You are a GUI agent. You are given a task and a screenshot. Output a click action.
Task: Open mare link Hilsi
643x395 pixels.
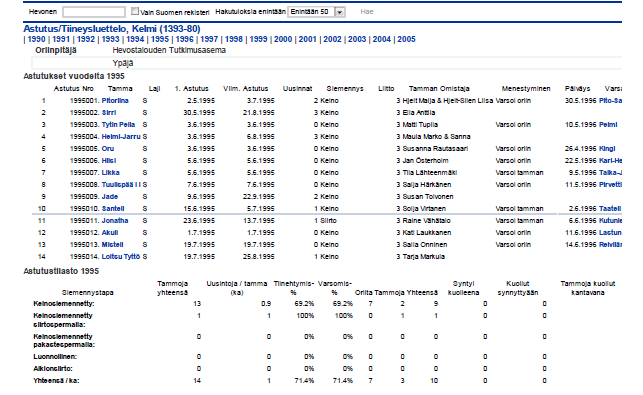[109, 161]
